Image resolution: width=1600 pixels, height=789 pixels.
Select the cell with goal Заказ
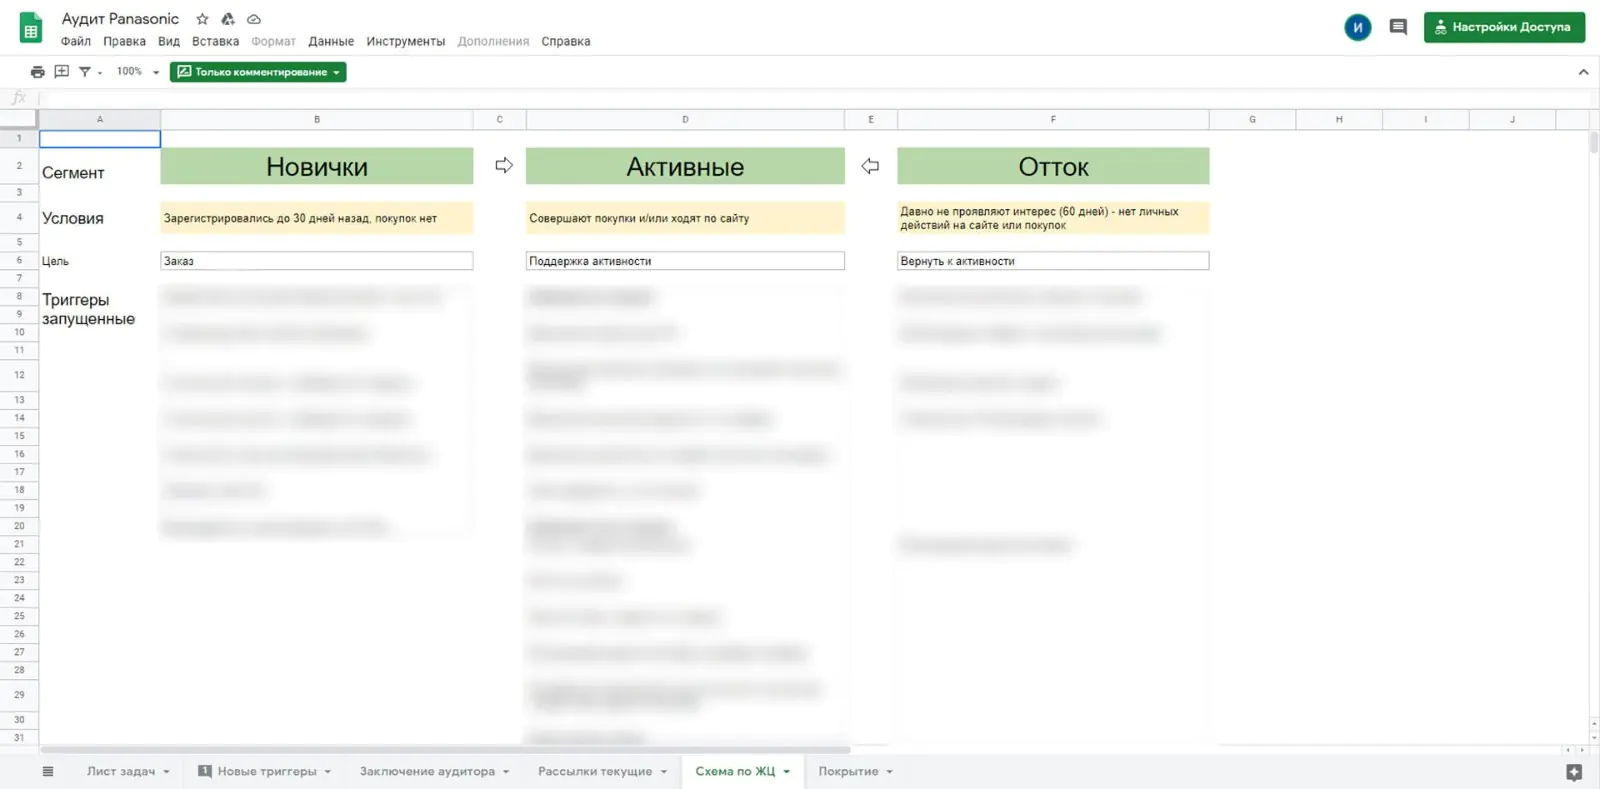pyautogui.click(x=317, y=261)
